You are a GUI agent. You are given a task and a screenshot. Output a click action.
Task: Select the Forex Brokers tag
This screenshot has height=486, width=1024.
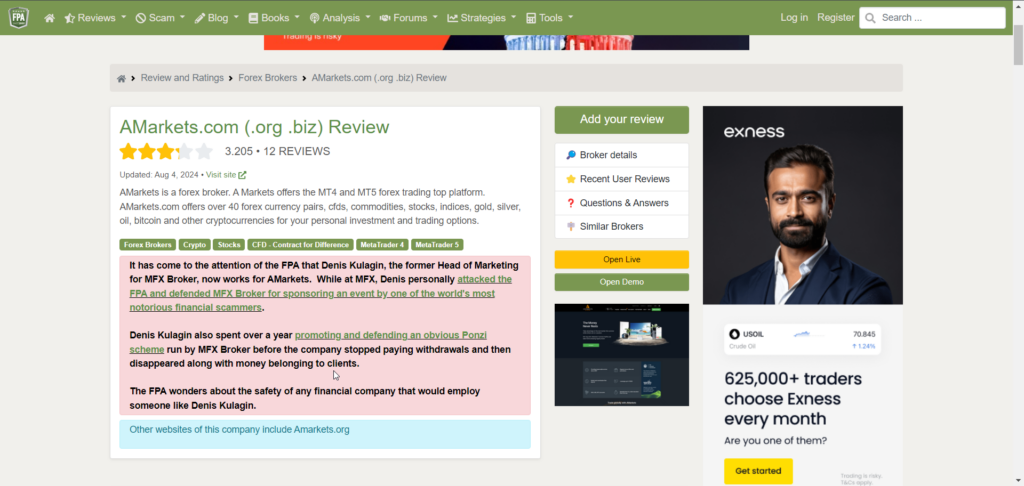(148, 245)
